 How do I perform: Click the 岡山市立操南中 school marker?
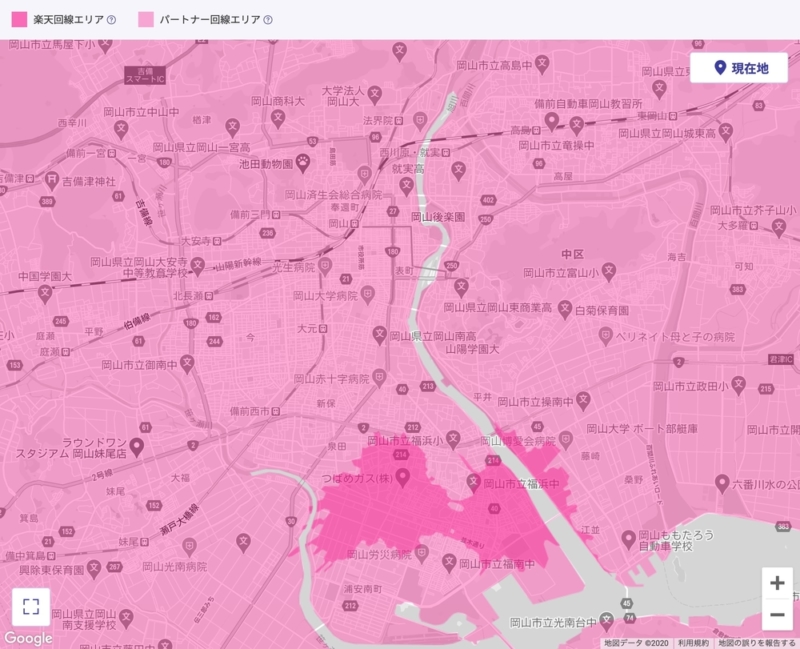coord(583,400)
